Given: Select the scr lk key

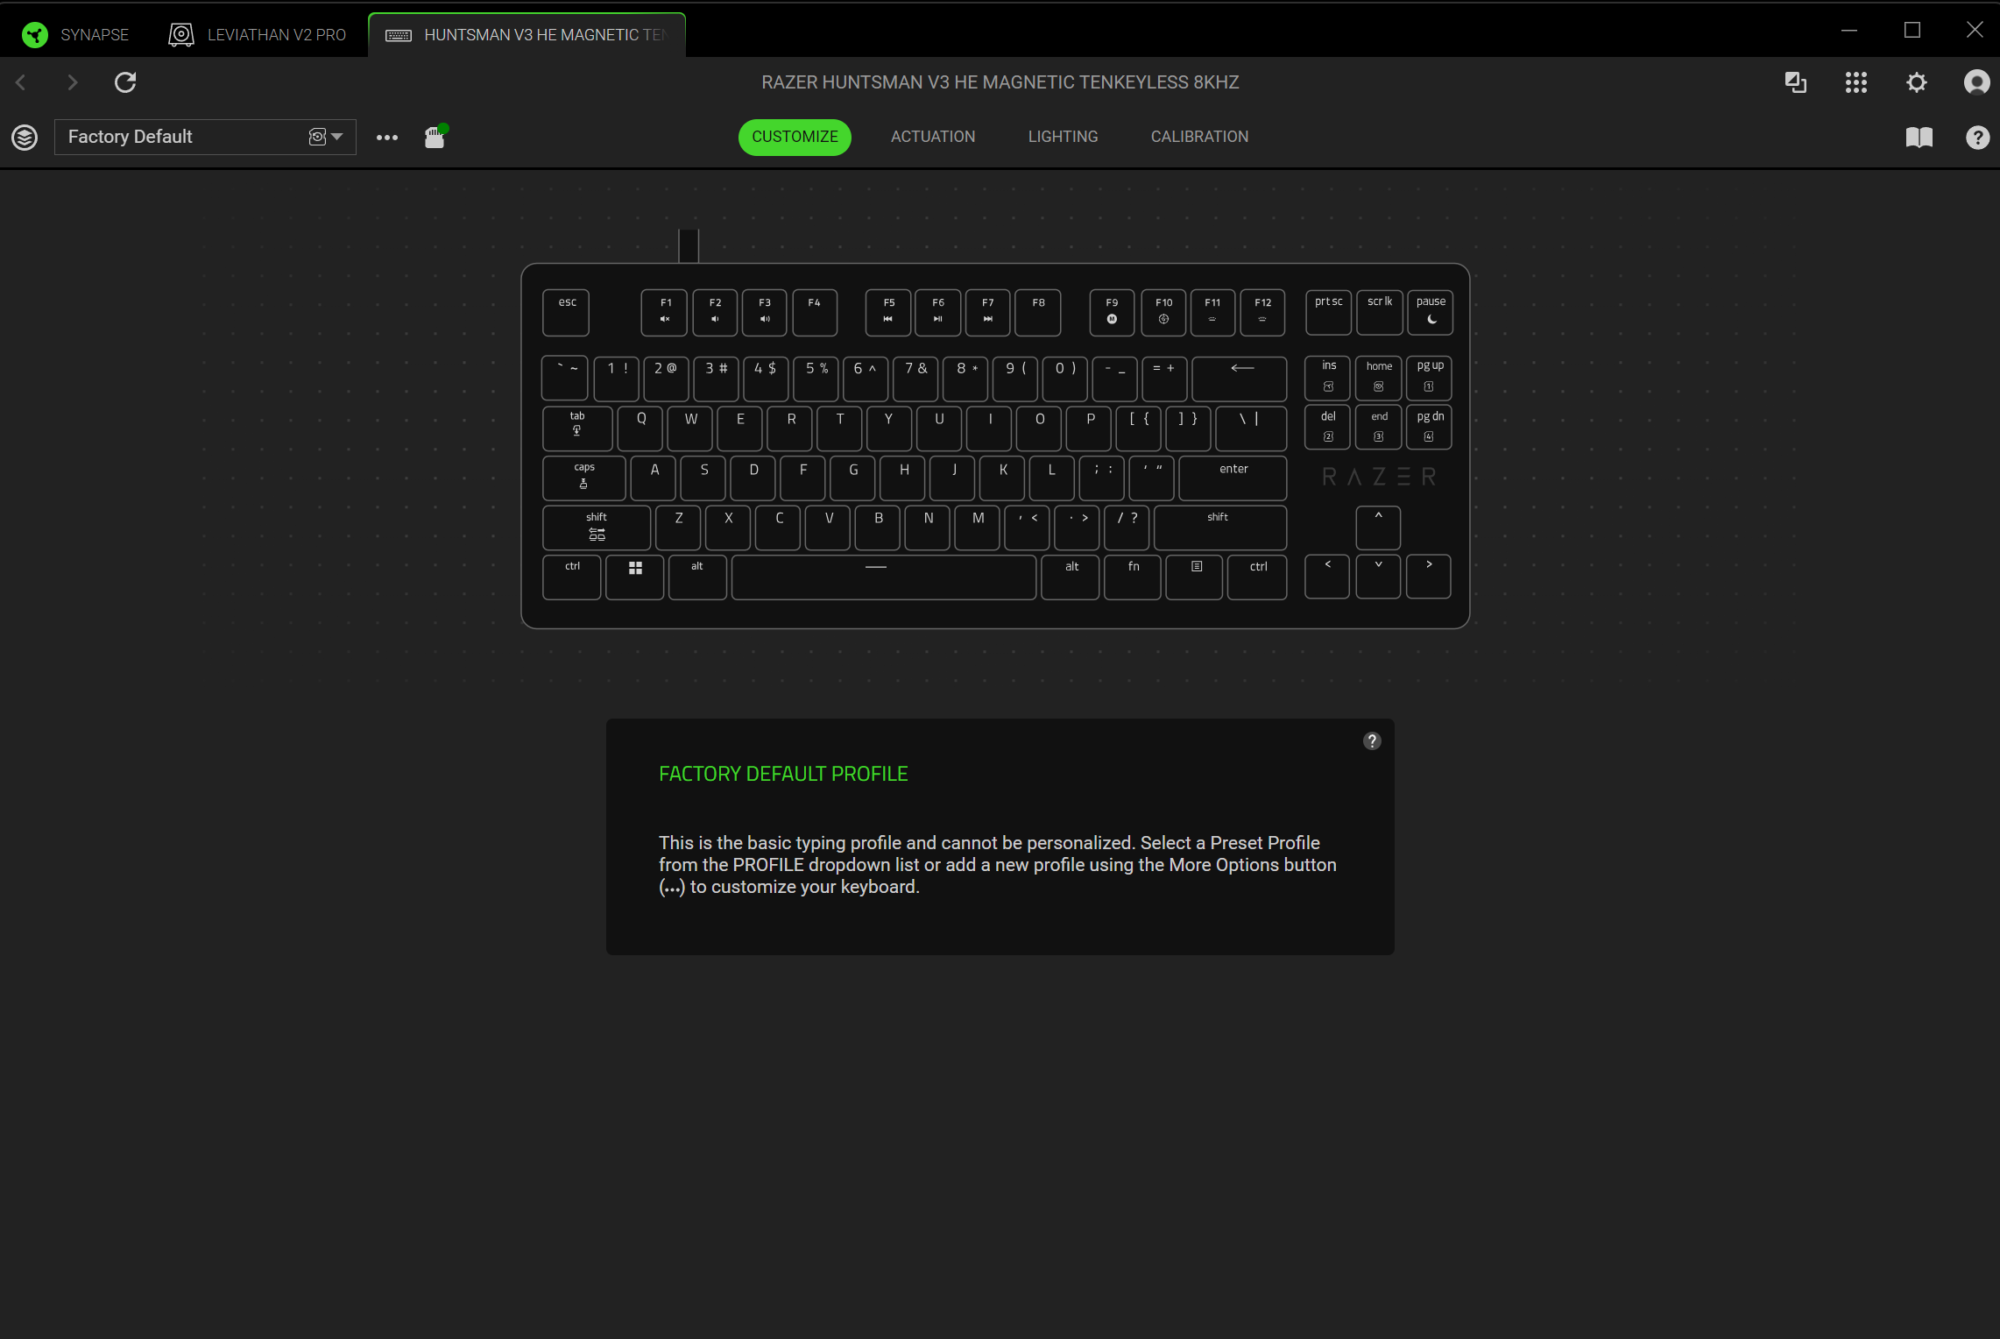Looking at the screenshot, I should 1380,313.
